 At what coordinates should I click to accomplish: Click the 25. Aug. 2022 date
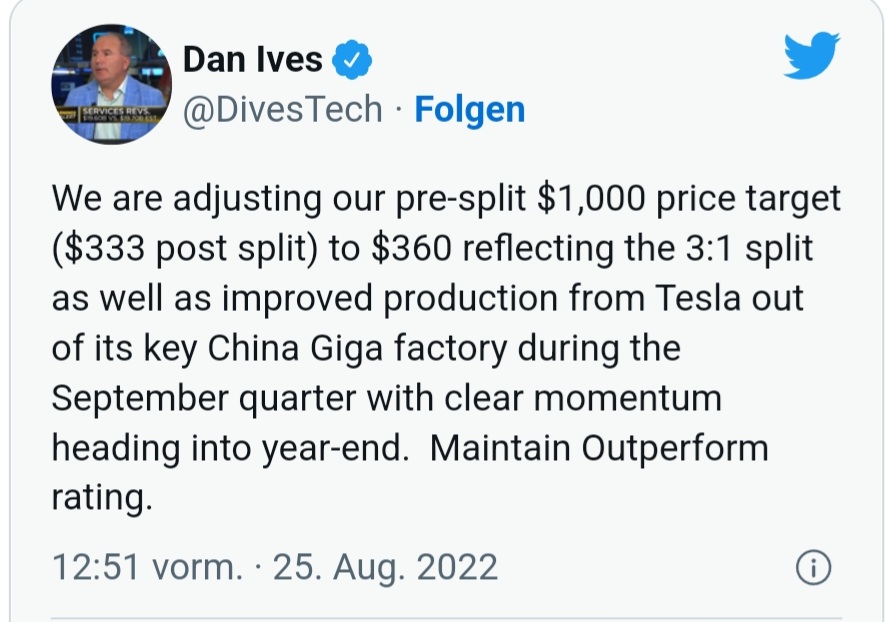[x=386, y=567]
